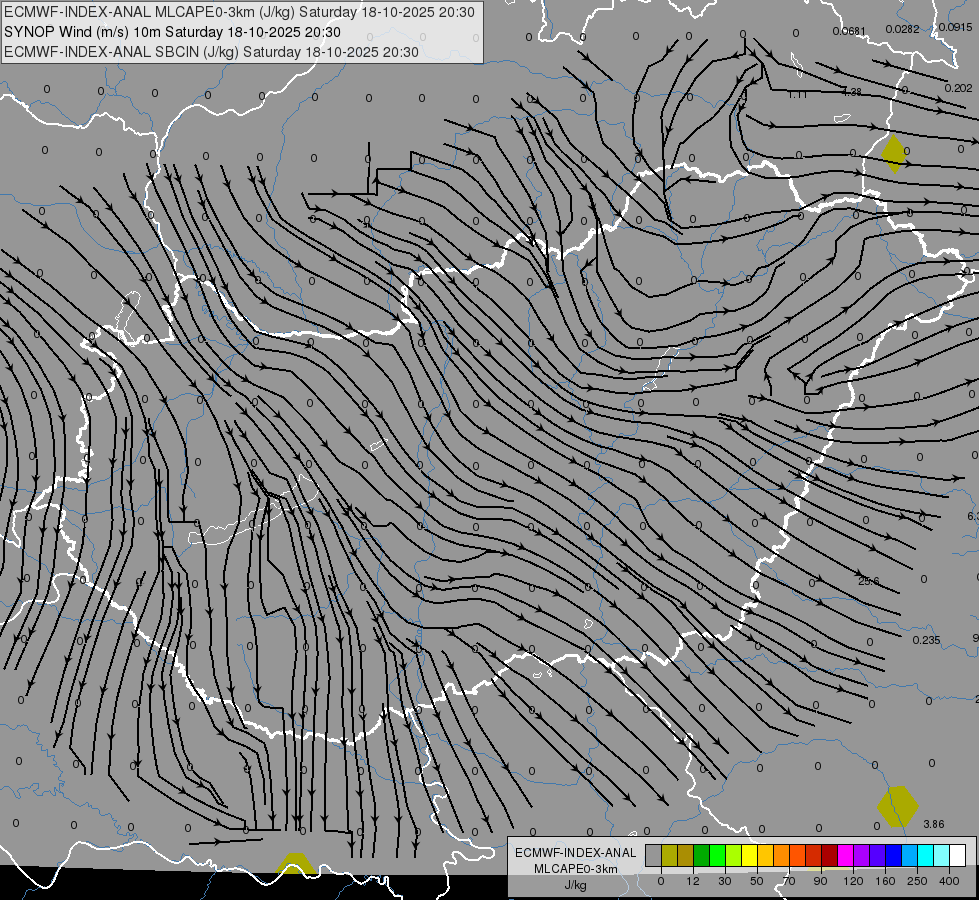Select the dark green legend swatch

tap(702, 855)
